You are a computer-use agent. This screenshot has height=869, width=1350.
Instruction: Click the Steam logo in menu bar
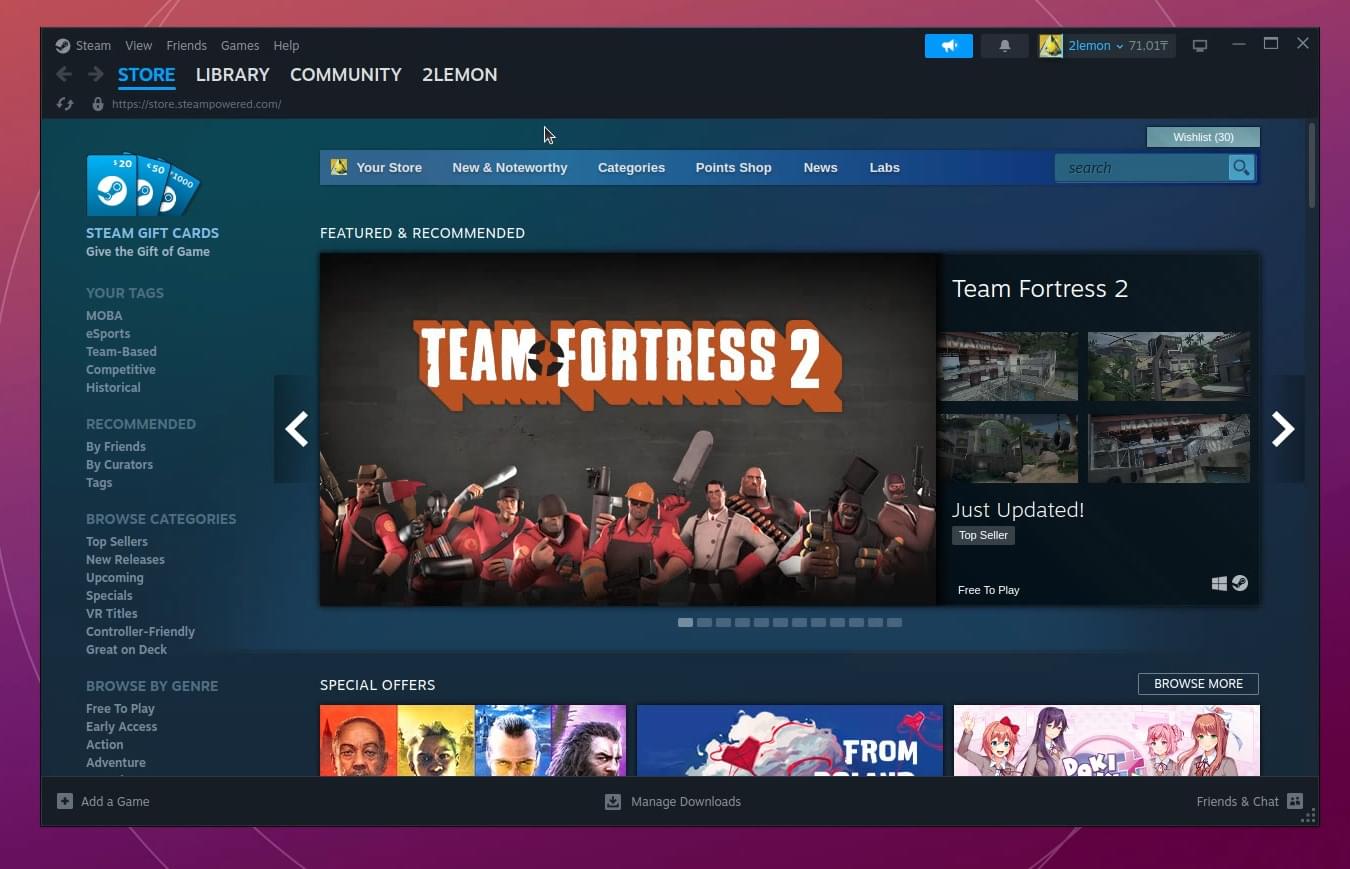pos(63,46)
